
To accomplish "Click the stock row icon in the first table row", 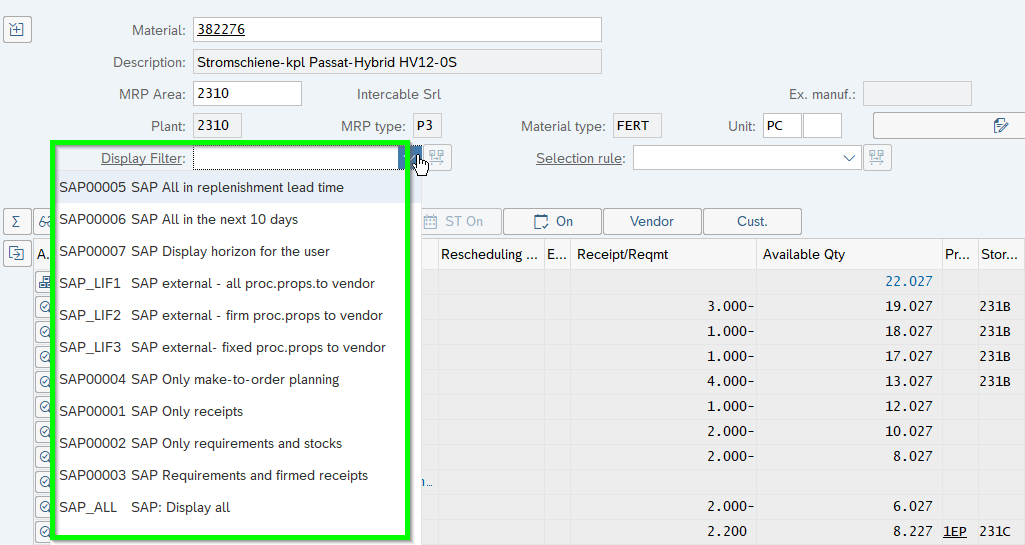I will click(44, 283).
